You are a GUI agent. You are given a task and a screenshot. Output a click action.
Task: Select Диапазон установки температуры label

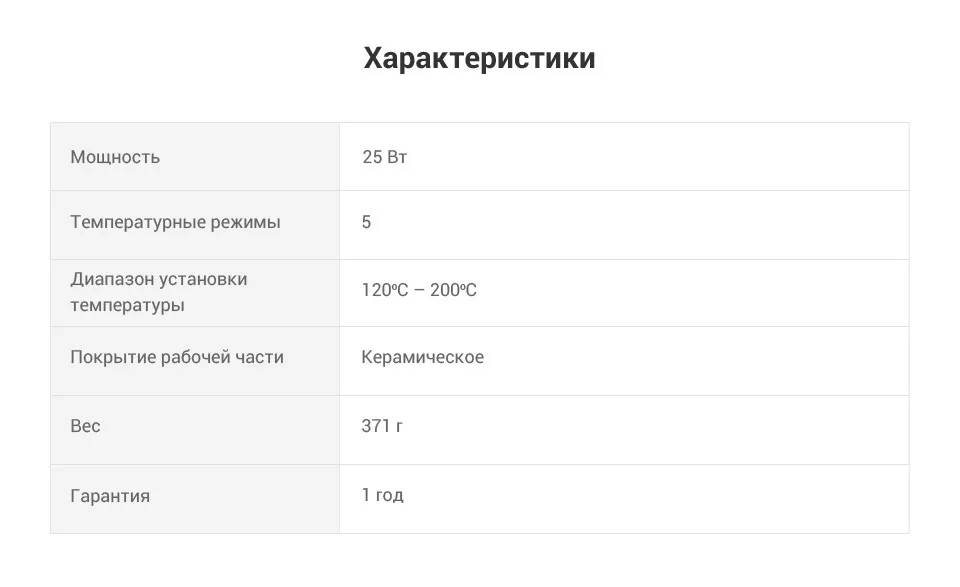pos(159,292)
